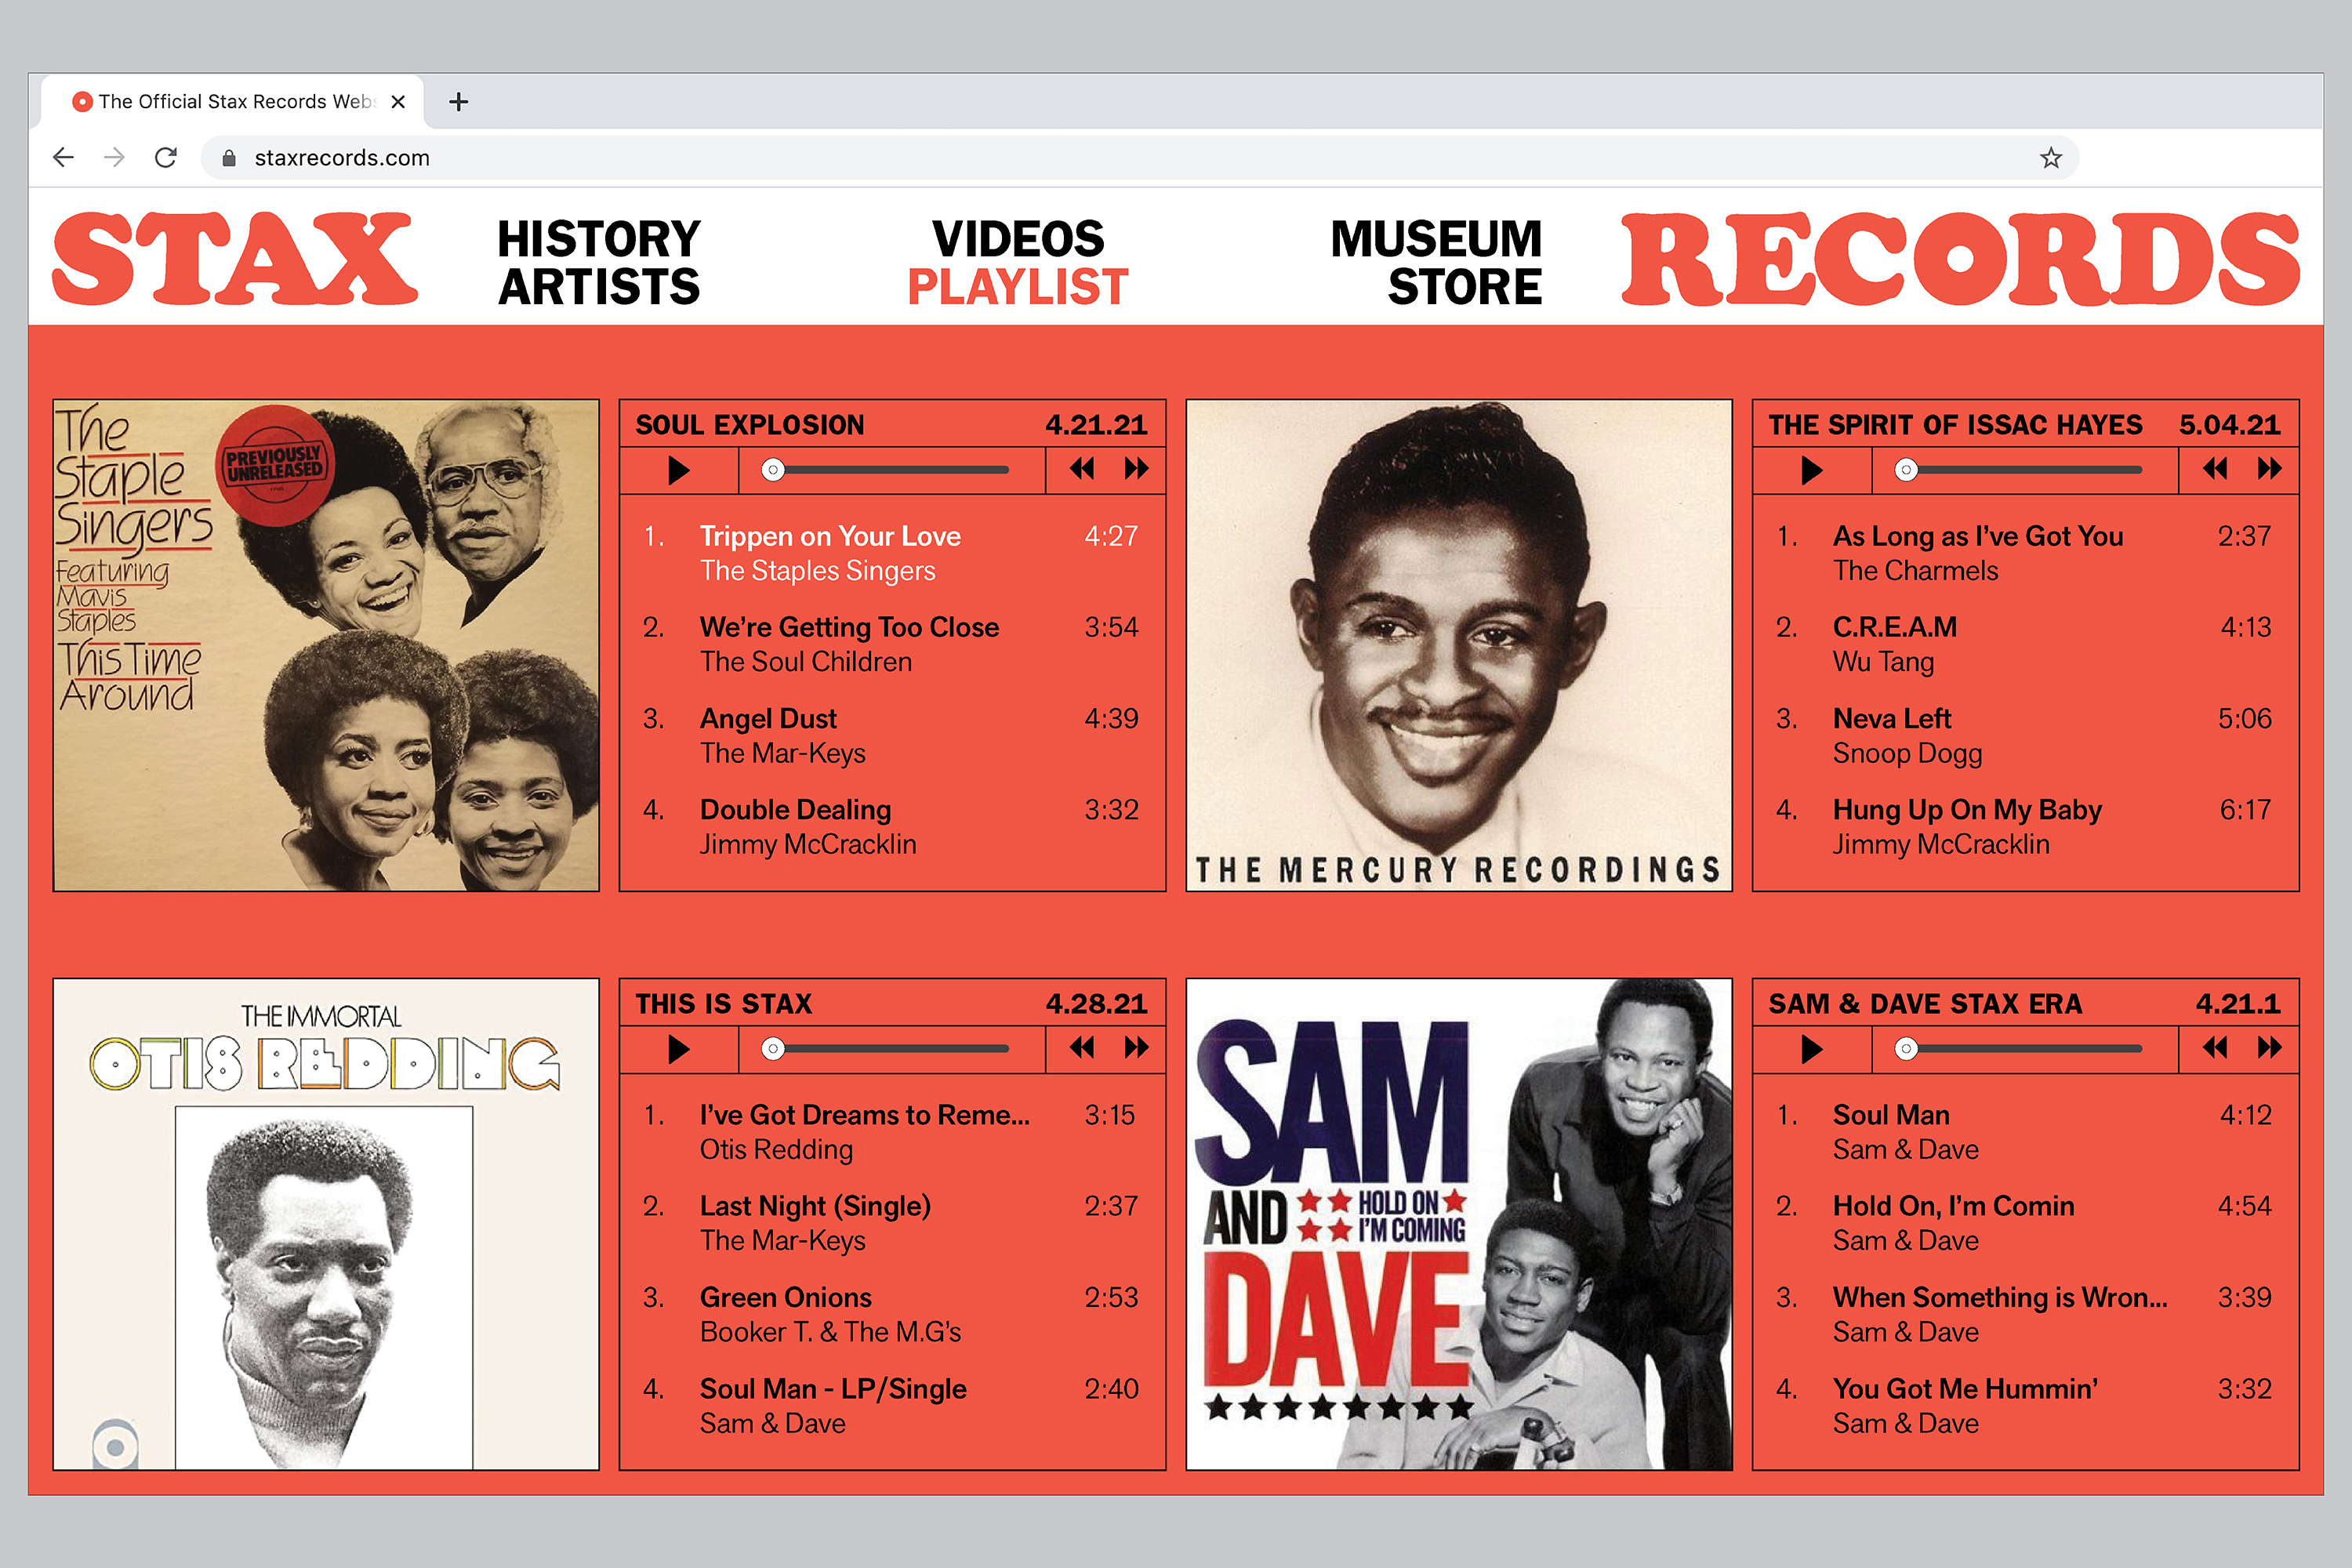
Task: Select the track Green Onions
Action: [785, 1298]
